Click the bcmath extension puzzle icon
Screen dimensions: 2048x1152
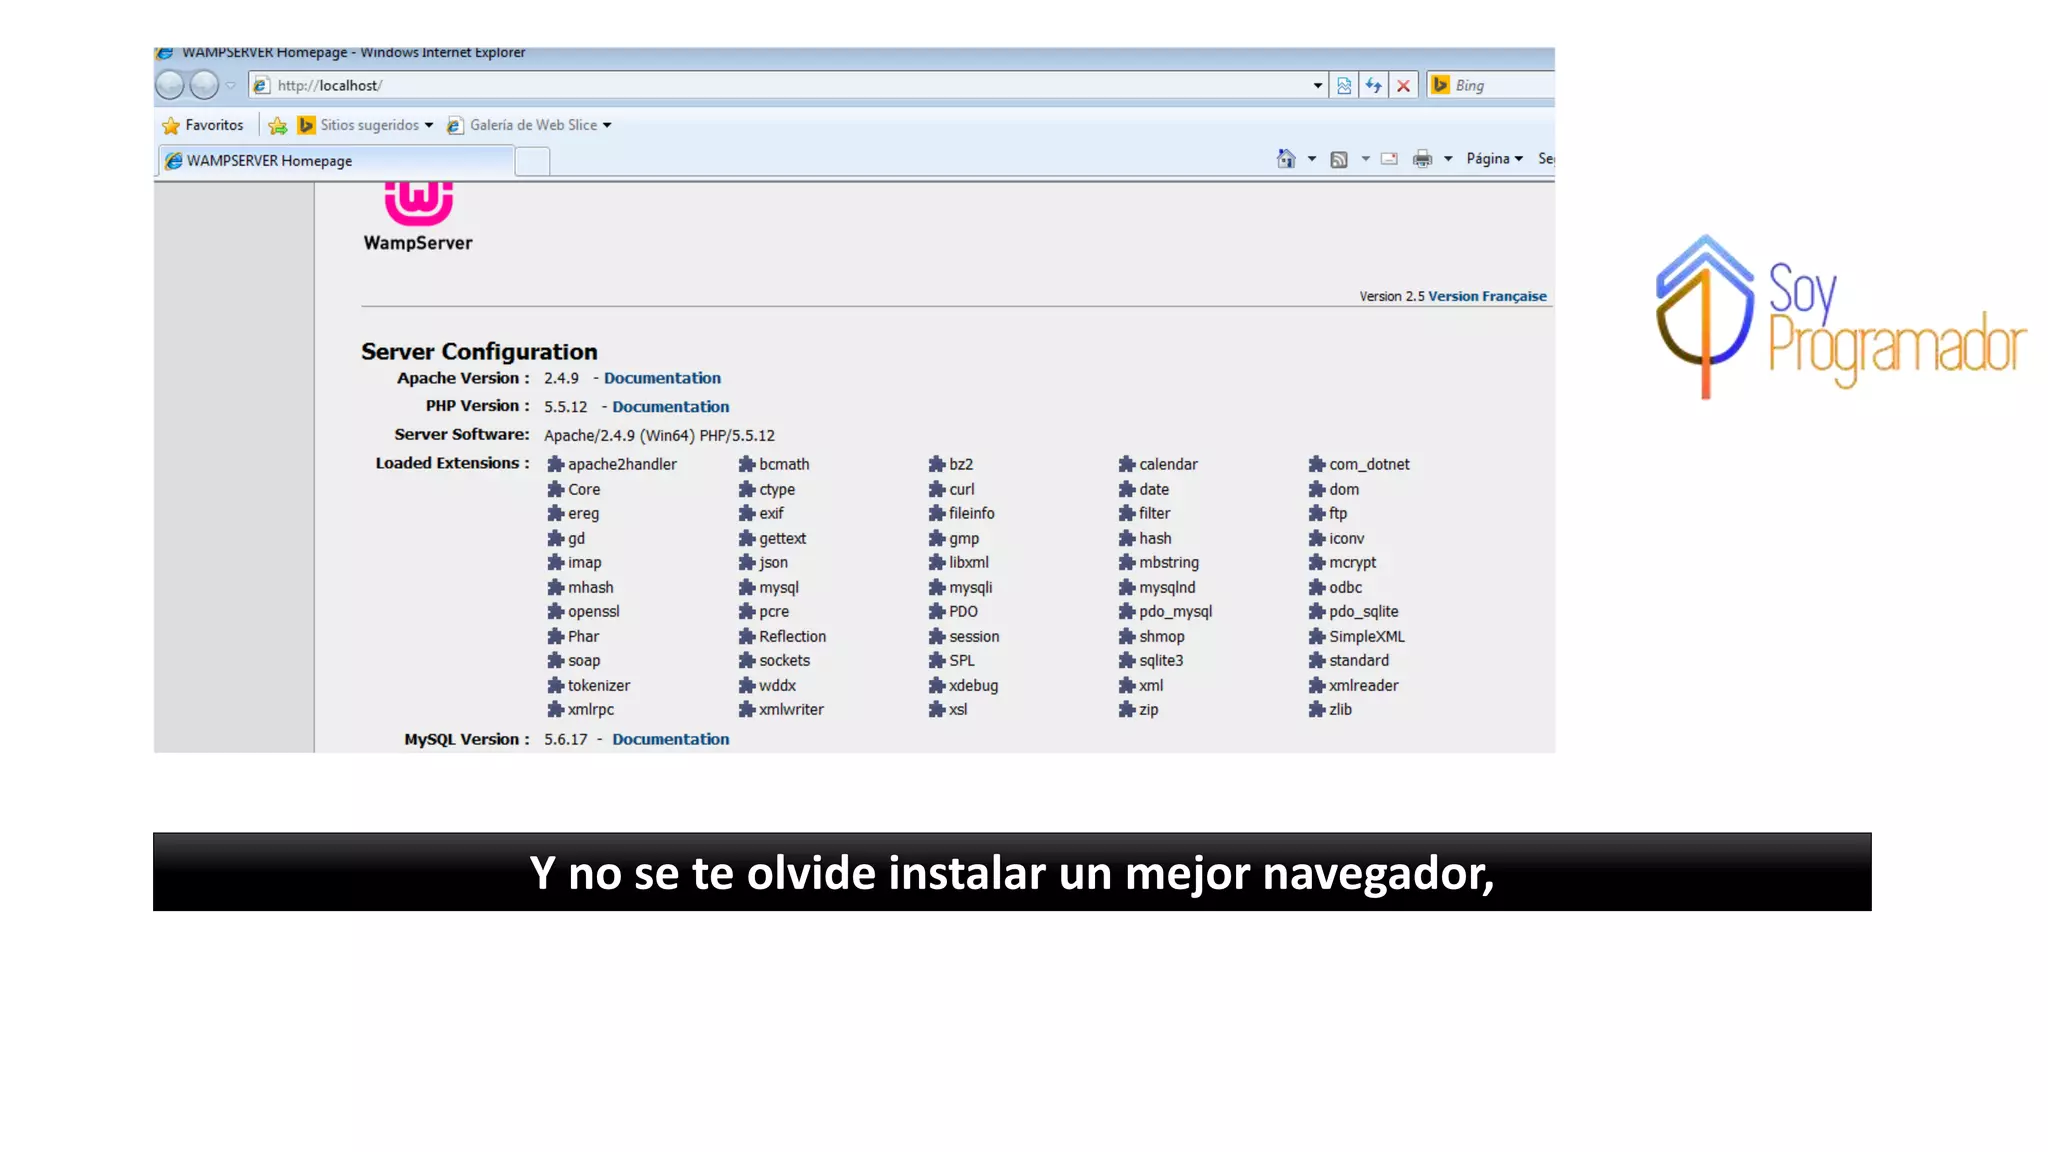(x=747, y=464)
